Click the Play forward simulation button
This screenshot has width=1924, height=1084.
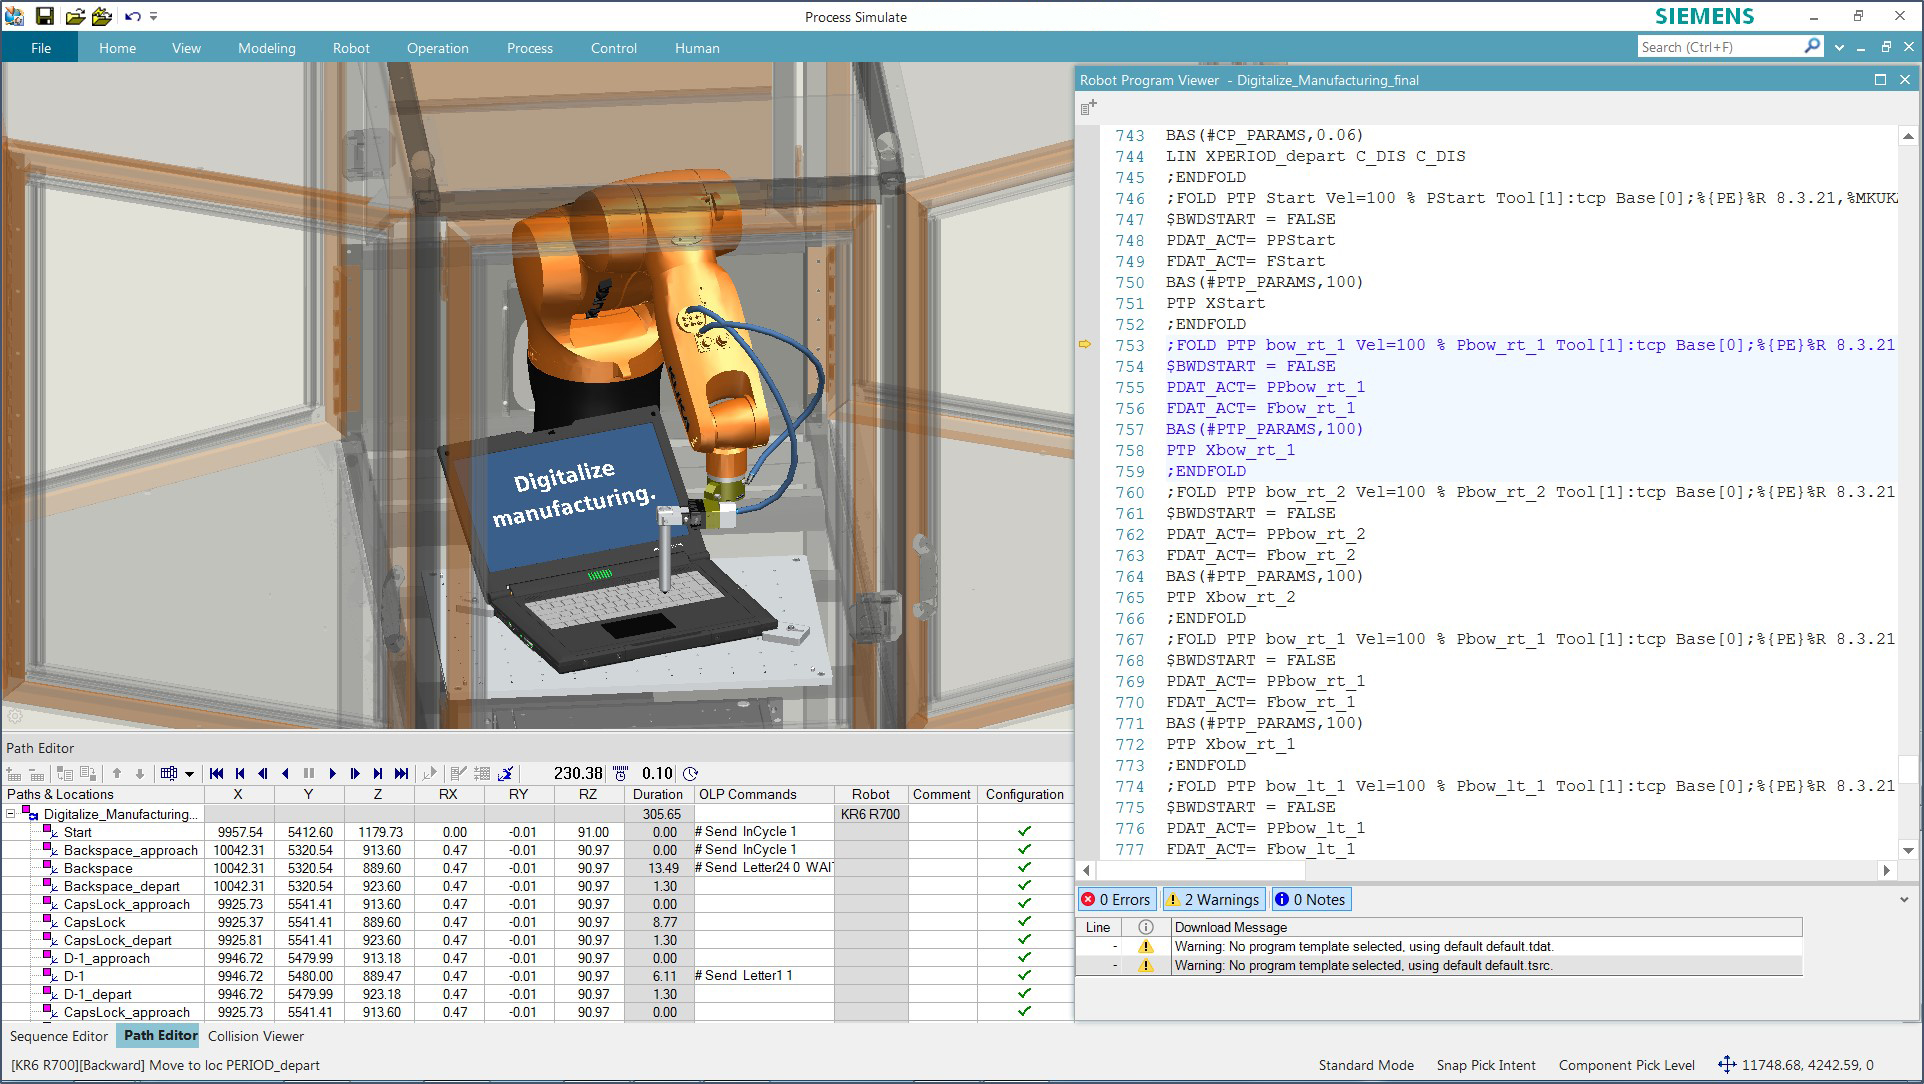pyautogui.click(x=332, y=773)
